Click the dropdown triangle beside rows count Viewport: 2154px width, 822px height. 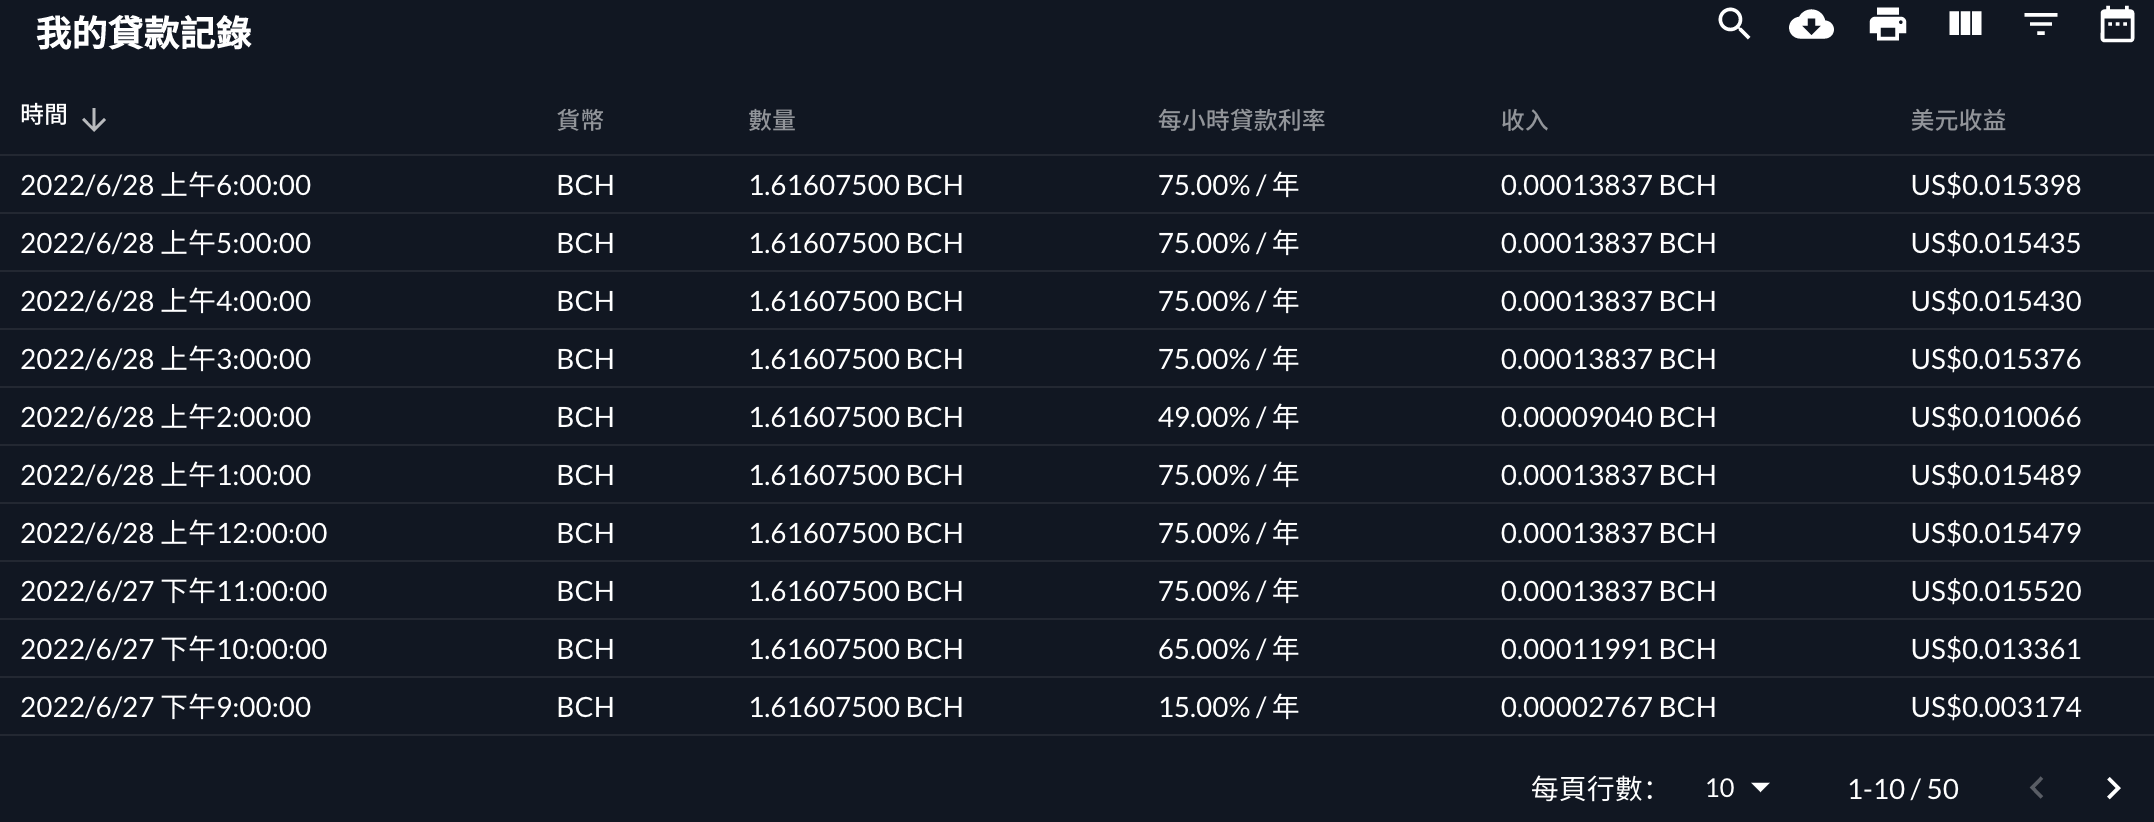[x=1761, y=789]
